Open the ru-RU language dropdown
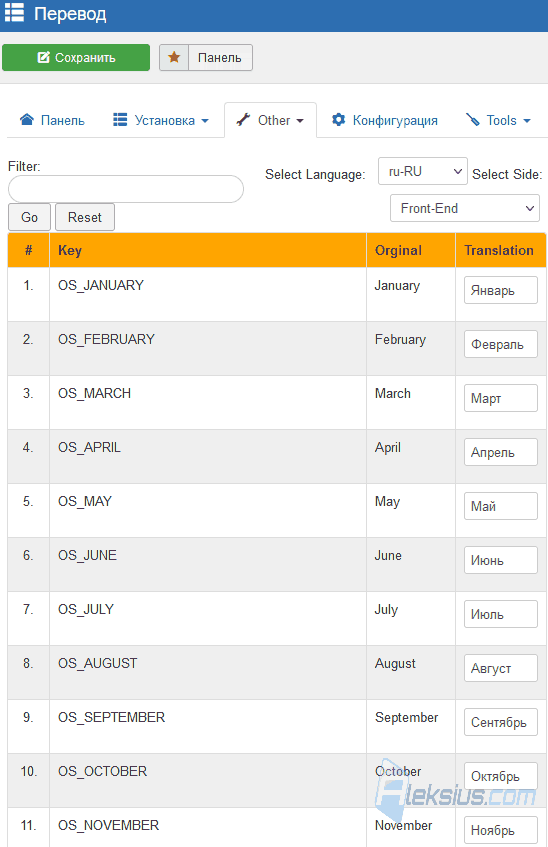 (x=423, y=171)
